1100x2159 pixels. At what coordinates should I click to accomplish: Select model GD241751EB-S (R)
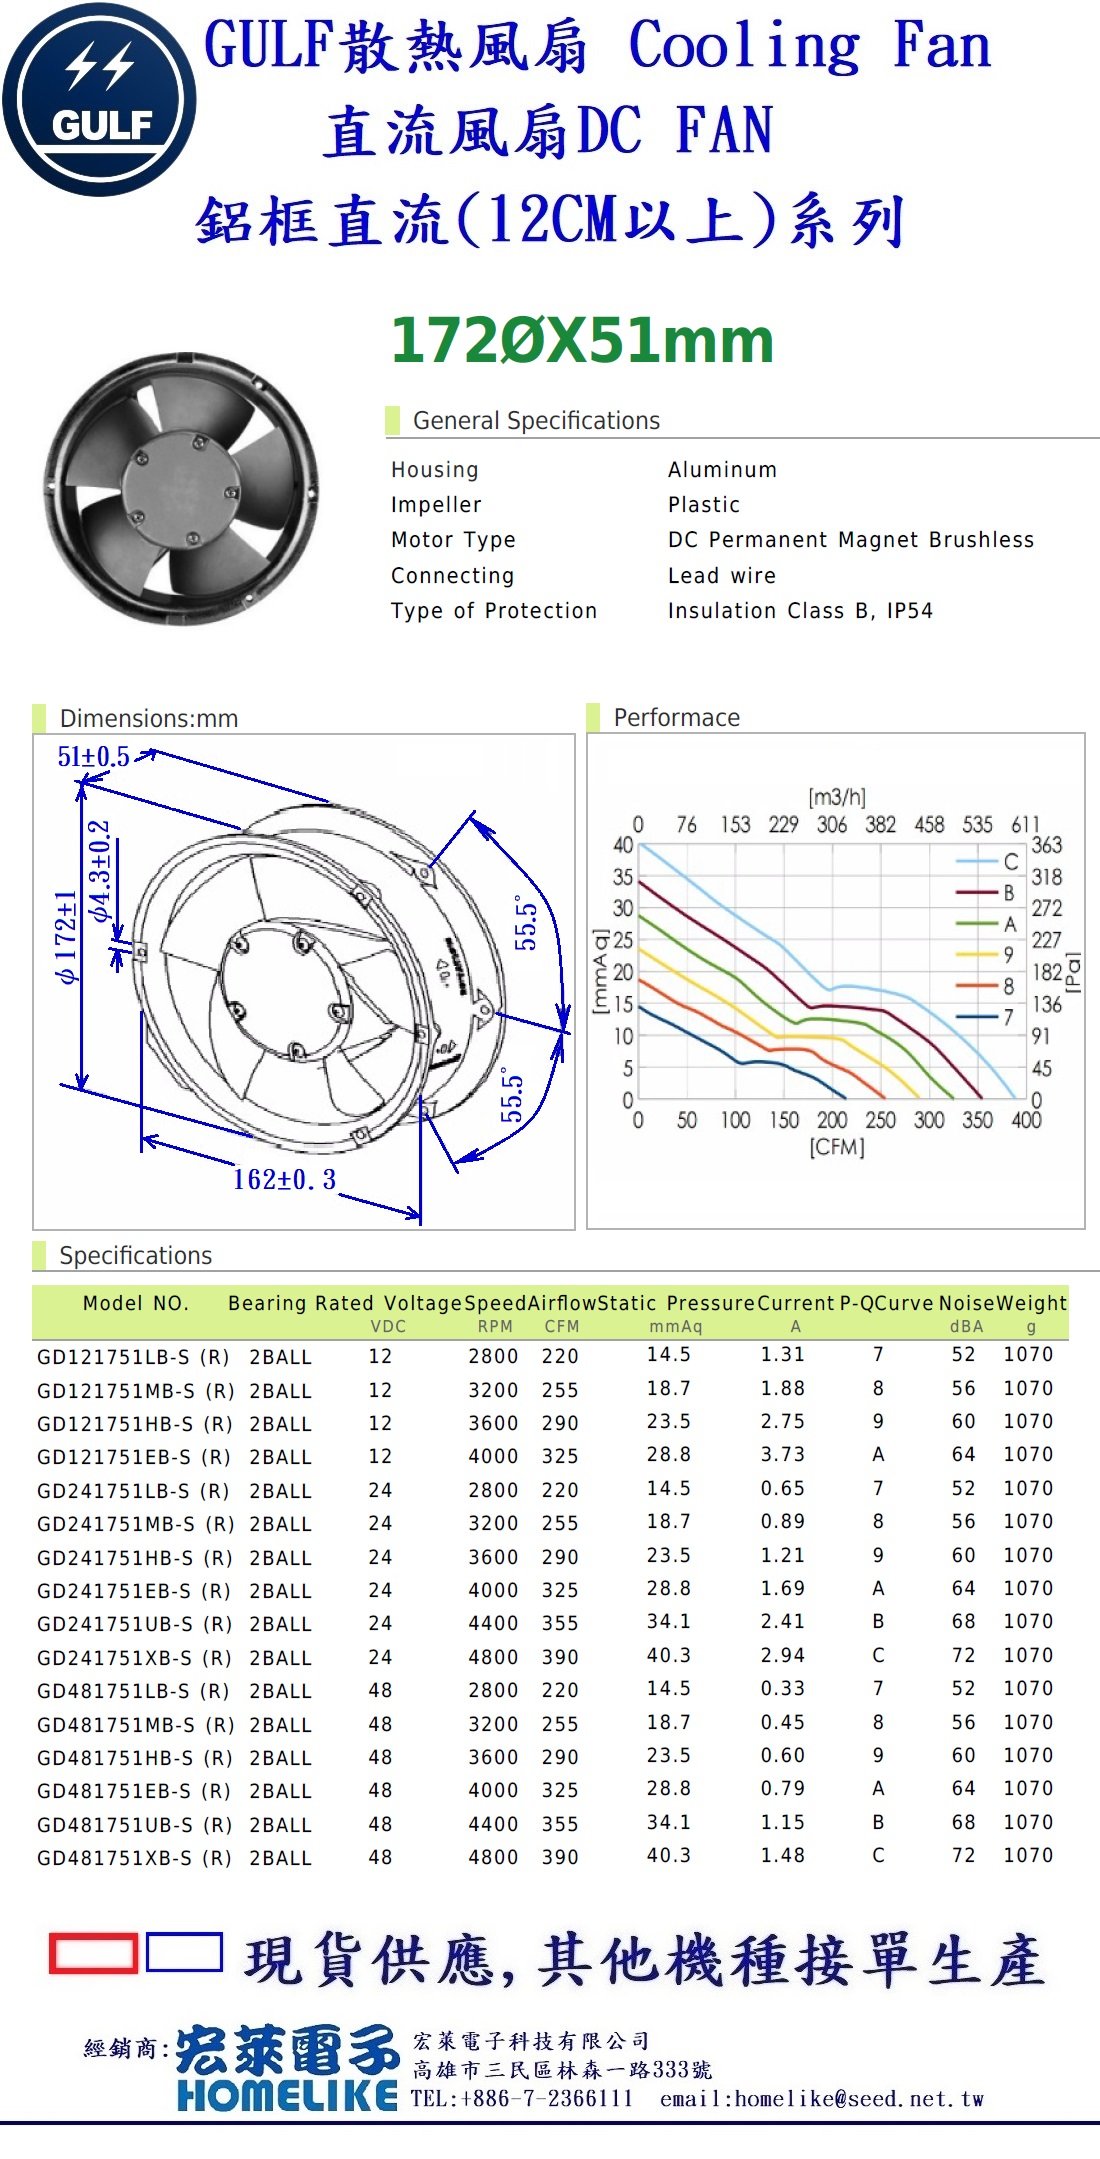click(134, 1591)
